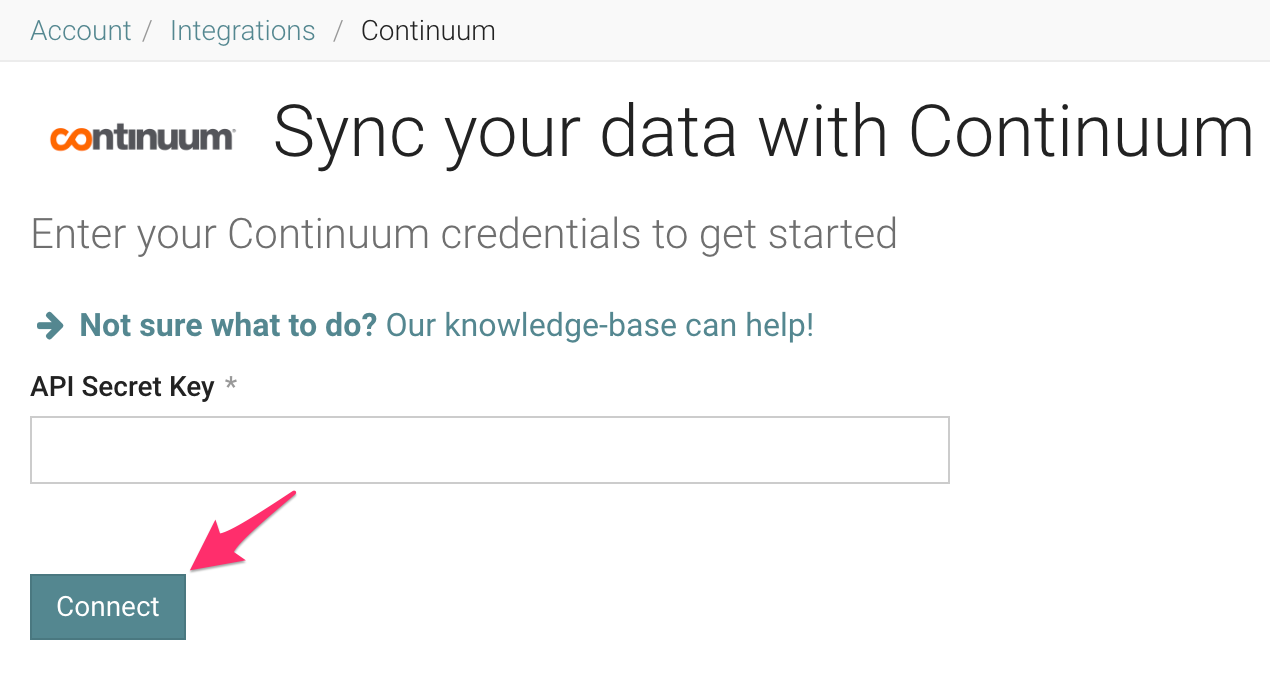
Task: Open the "Not sure what to do?" link
Action: point(228,325)
